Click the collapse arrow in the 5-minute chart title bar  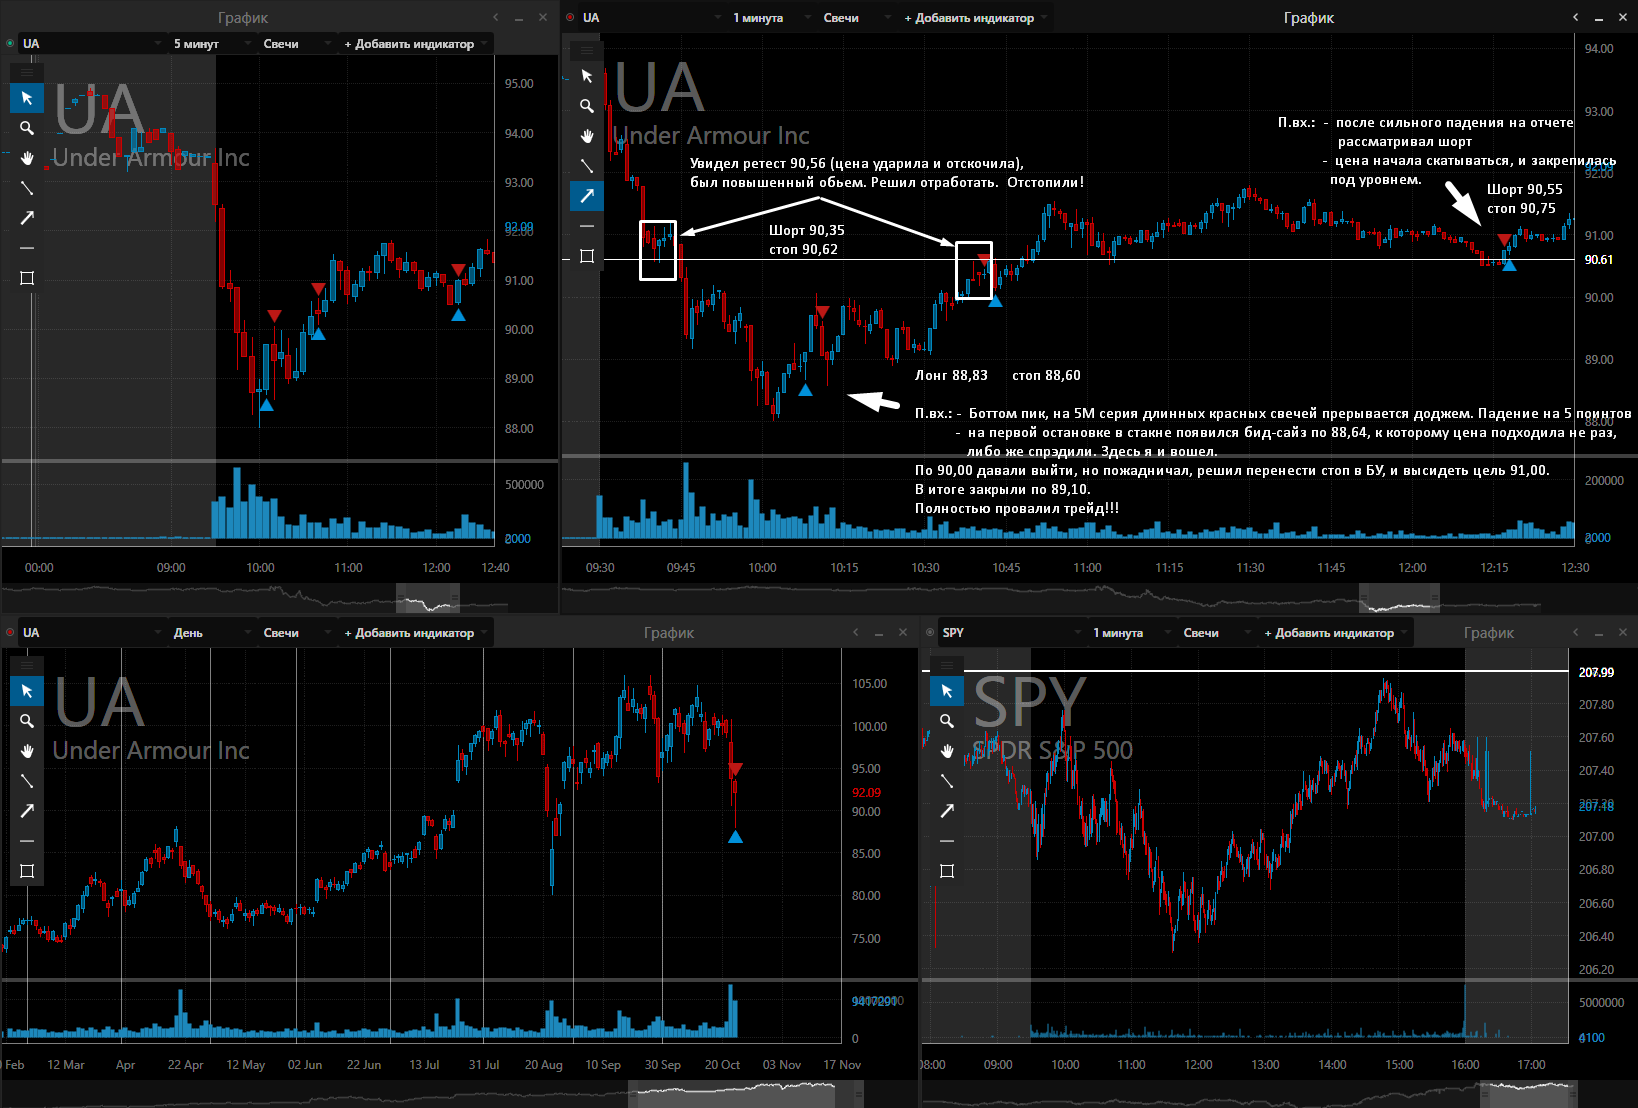496,17
